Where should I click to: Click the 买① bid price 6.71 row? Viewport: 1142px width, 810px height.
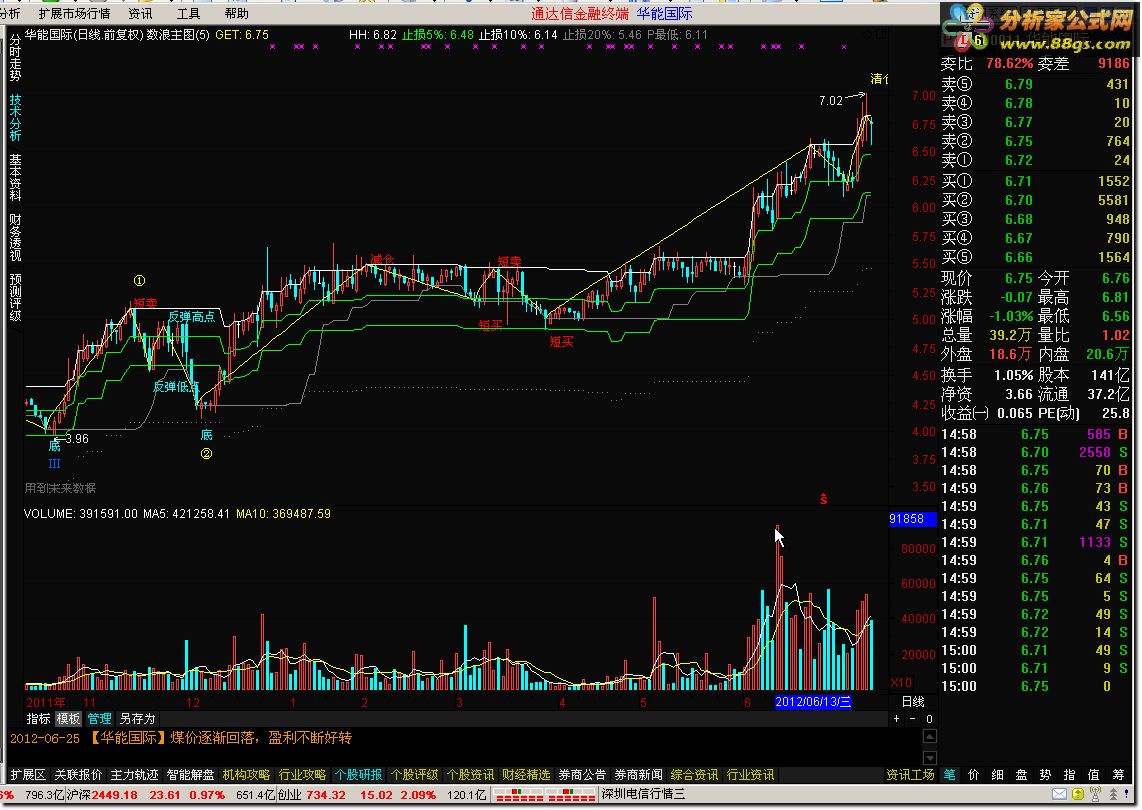1035,181
